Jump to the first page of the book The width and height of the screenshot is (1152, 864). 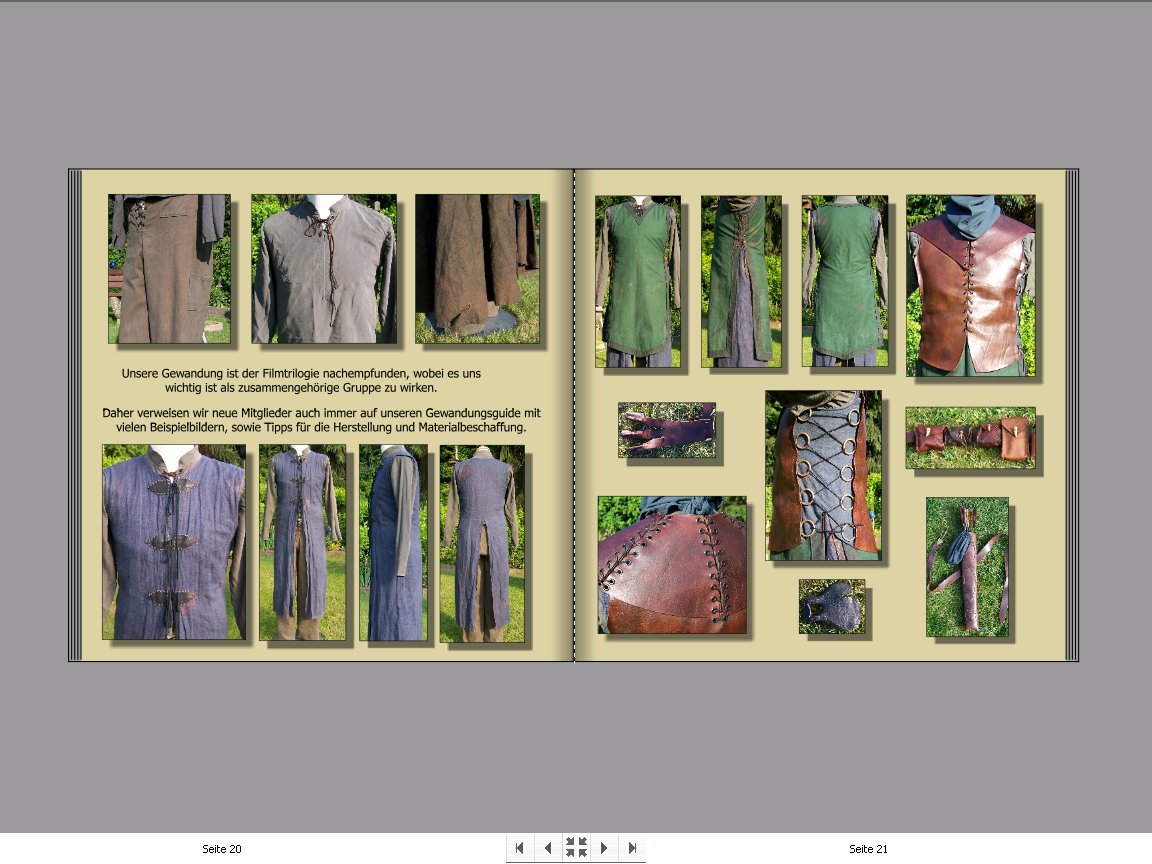[x=519, y=848]
